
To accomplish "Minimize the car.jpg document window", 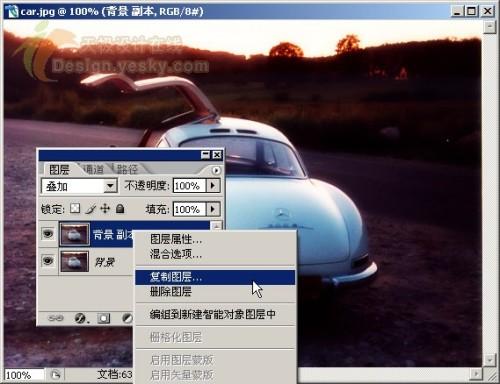I will pyautogui.click(x=457, y=12).
